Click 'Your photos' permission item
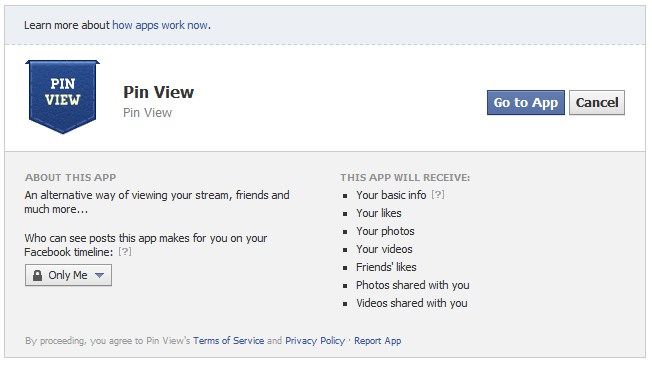Image resolution: width=652 pixels, height=366 pixels. point(385,231)
